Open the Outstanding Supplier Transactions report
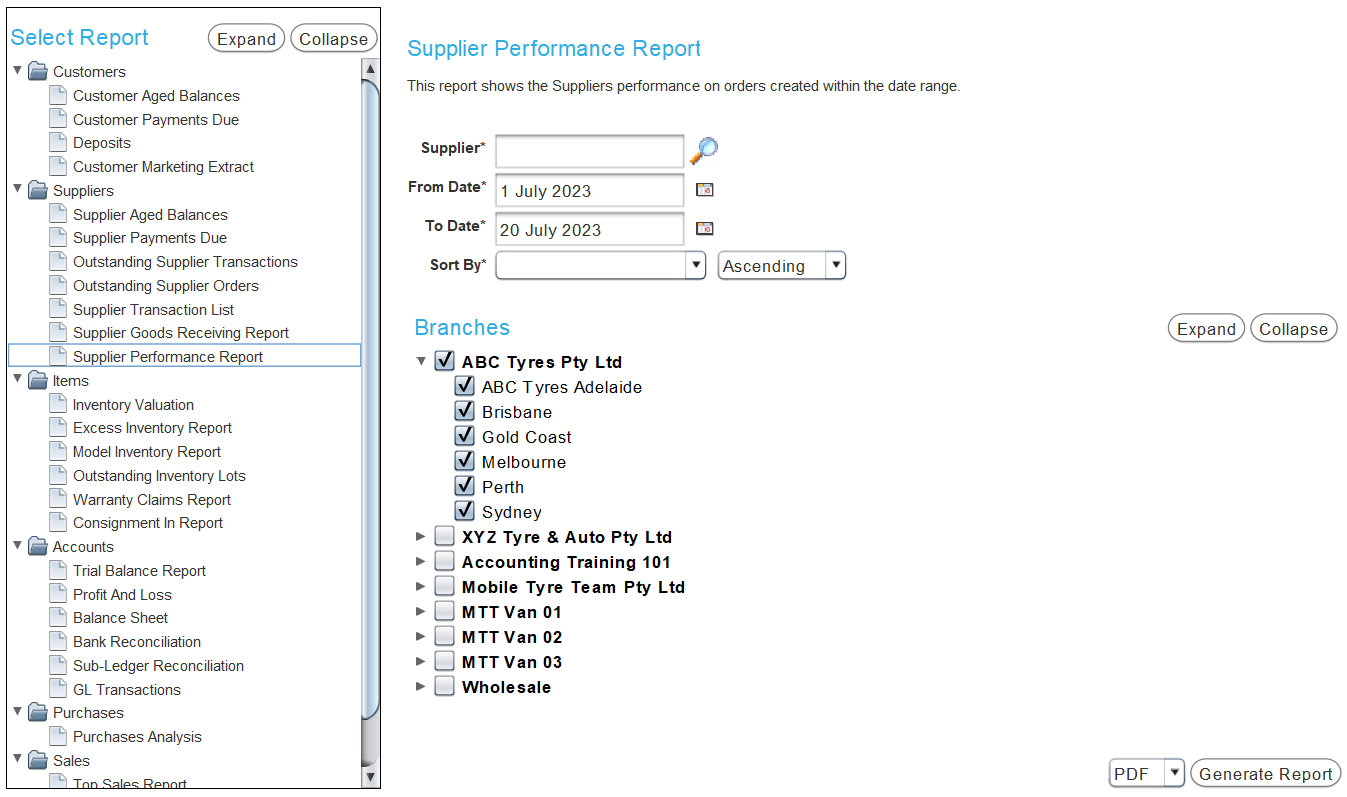This screenshot has height=797, width=1347. (x=185, y=262)
